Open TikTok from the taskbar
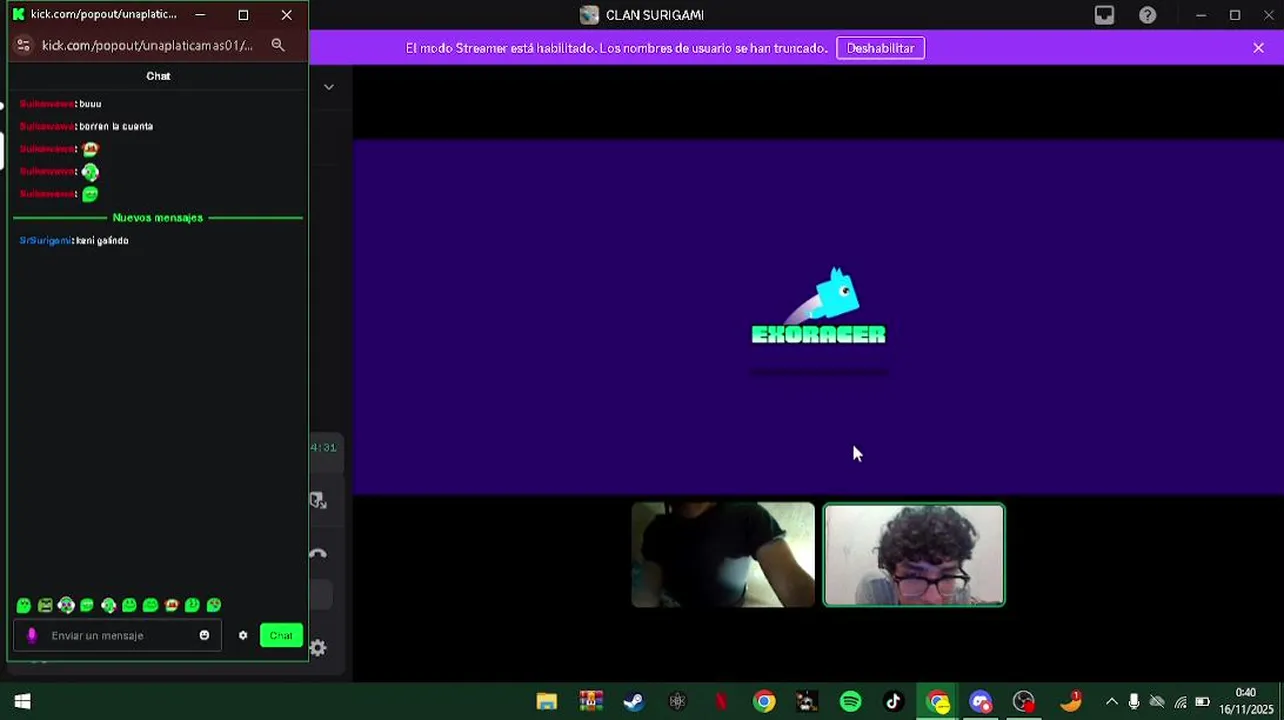The image size is (1284, 720). [x=893, y=701]
